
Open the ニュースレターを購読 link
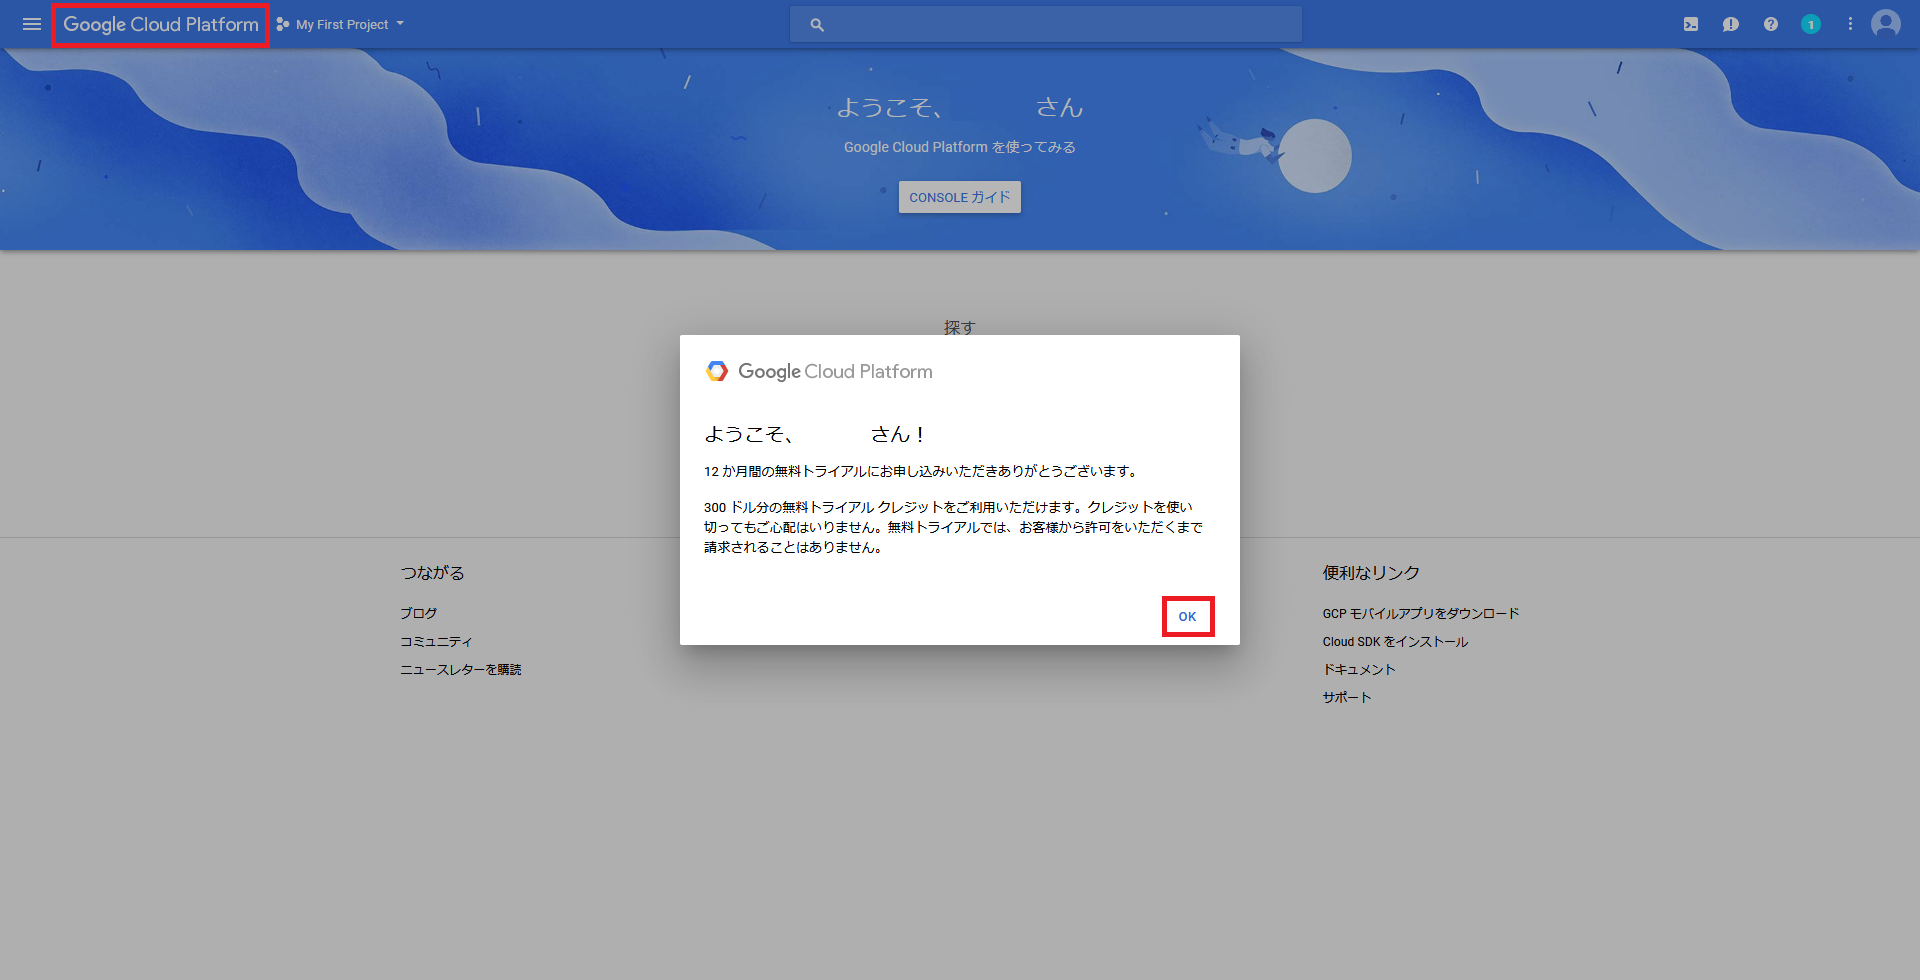(461, 669)
